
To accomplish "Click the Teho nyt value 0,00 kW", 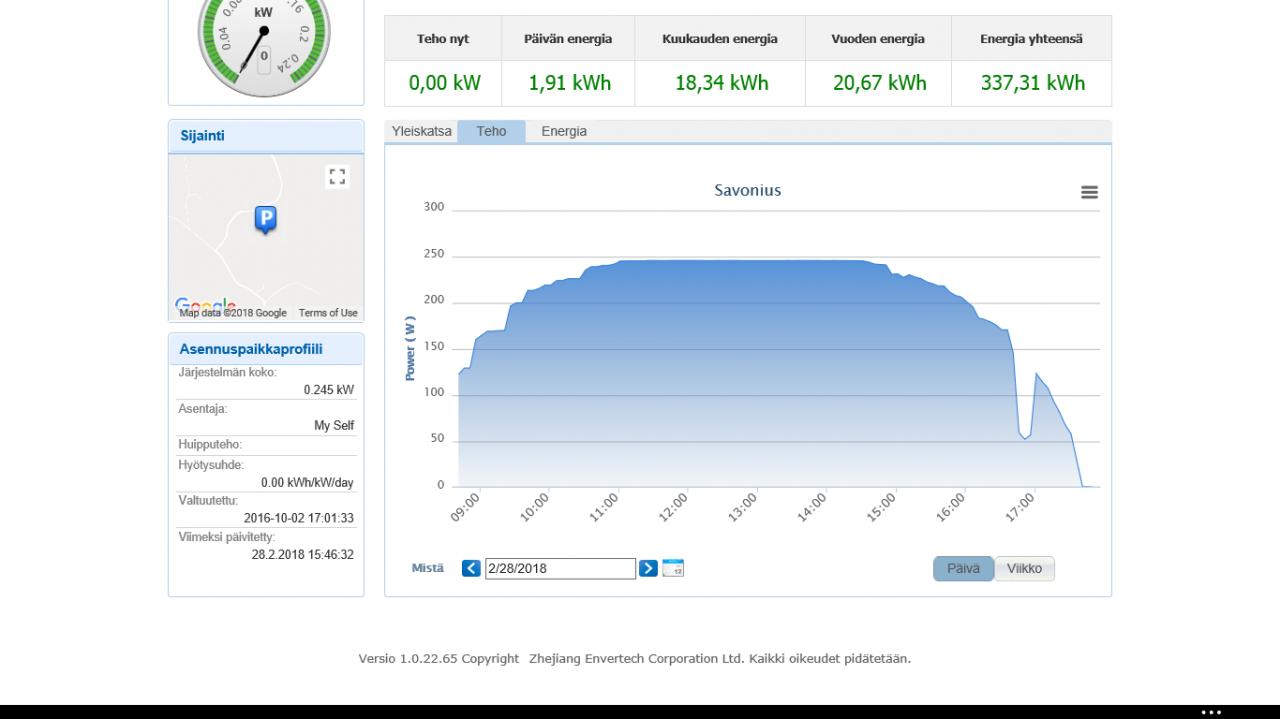I will pyautogui.click(x=445, y=83).
